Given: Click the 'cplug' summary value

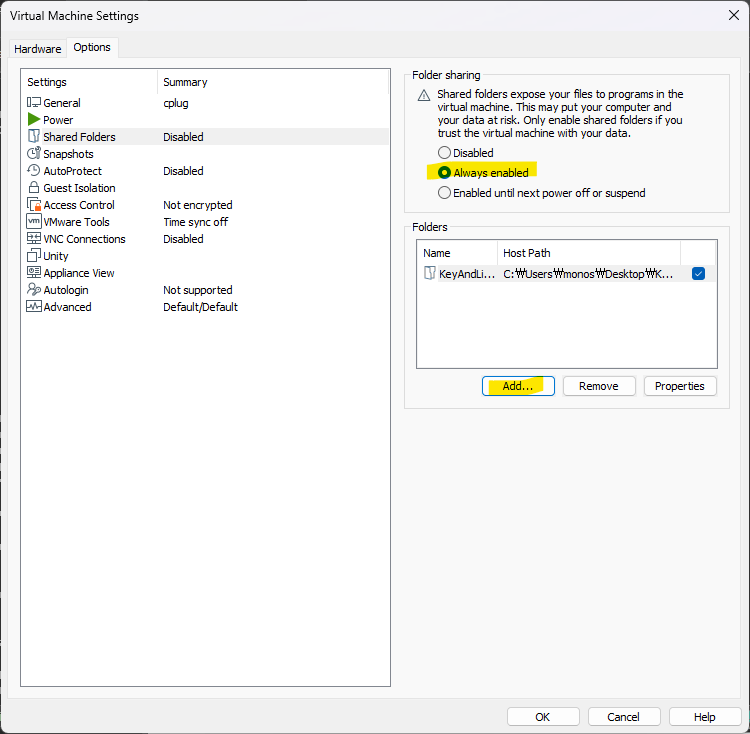Looking at the screenshot, I should point(176,103).
